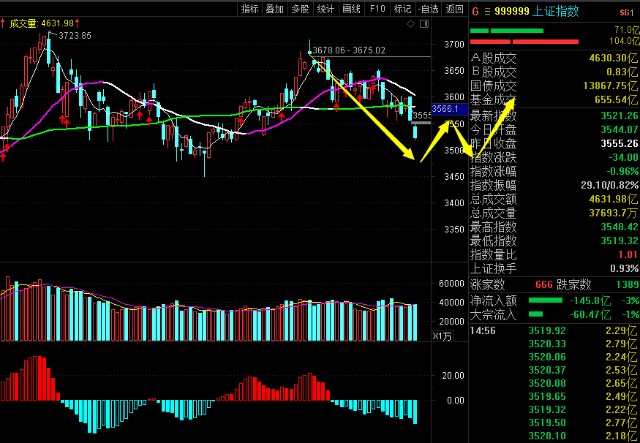
Task: Click the red arrow after 4631.98 value
Action: (x=76, y=23)
